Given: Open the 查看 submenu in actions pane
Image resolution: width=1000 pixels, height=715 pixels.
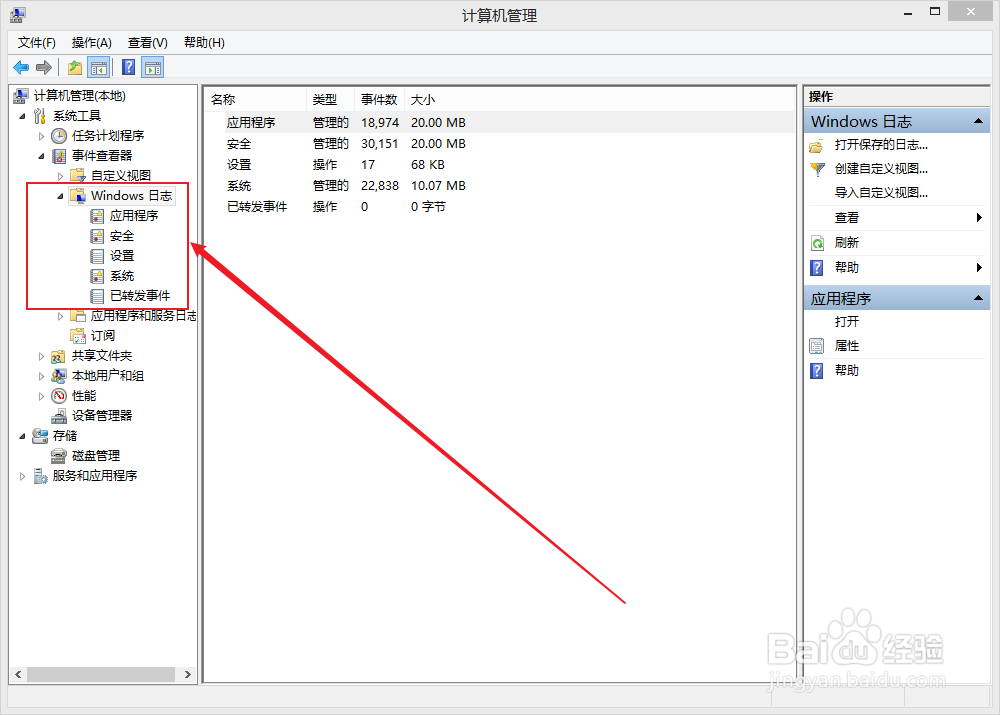Looking at the screenshot, I should coord(897,218).
